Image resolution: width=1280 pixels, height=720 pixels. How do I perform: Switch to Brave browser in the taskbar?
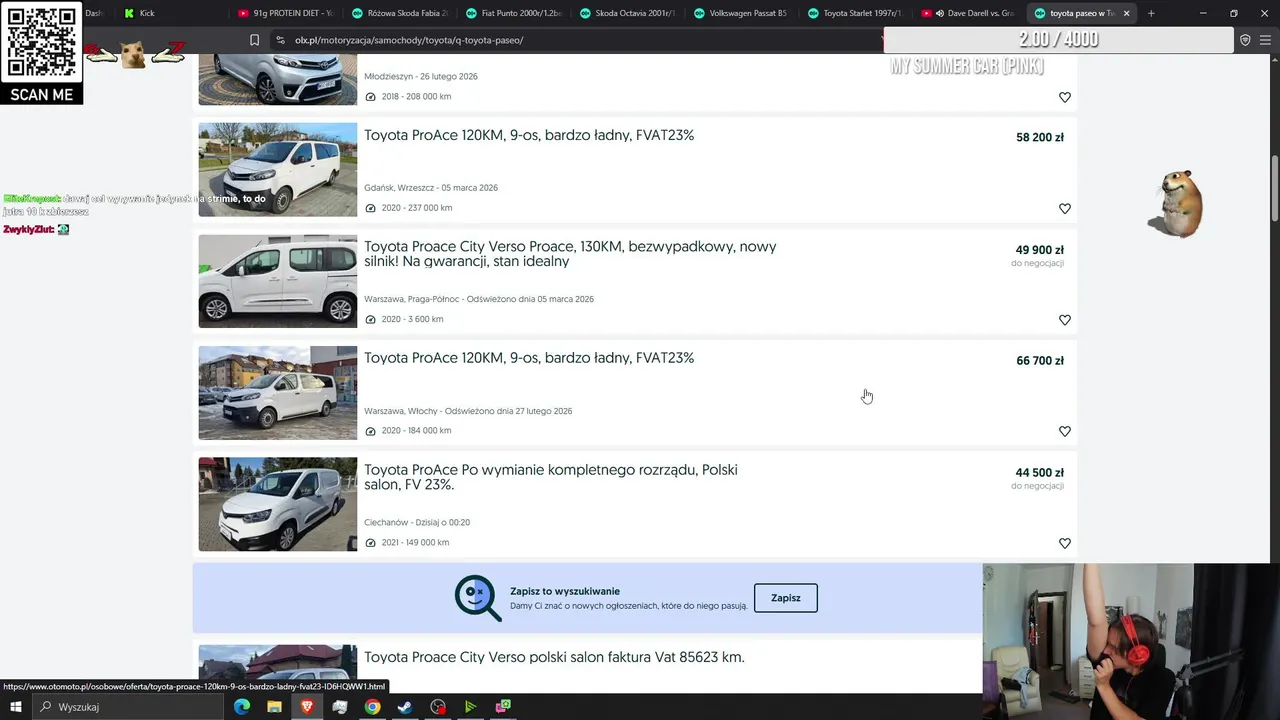tap(307, 707)
